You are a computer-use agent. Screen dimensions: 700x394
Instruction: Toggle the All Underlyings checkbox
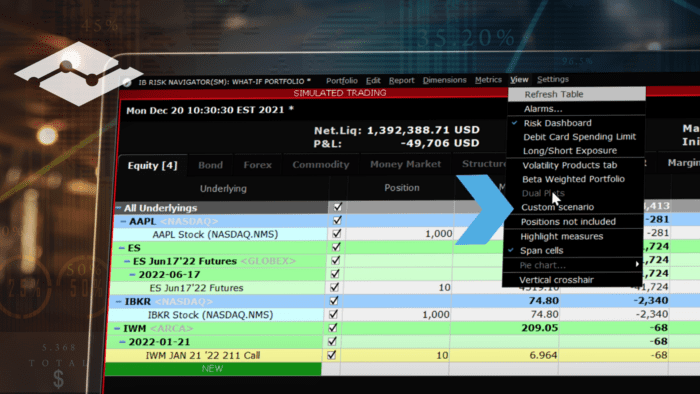(x=338, y=207)
